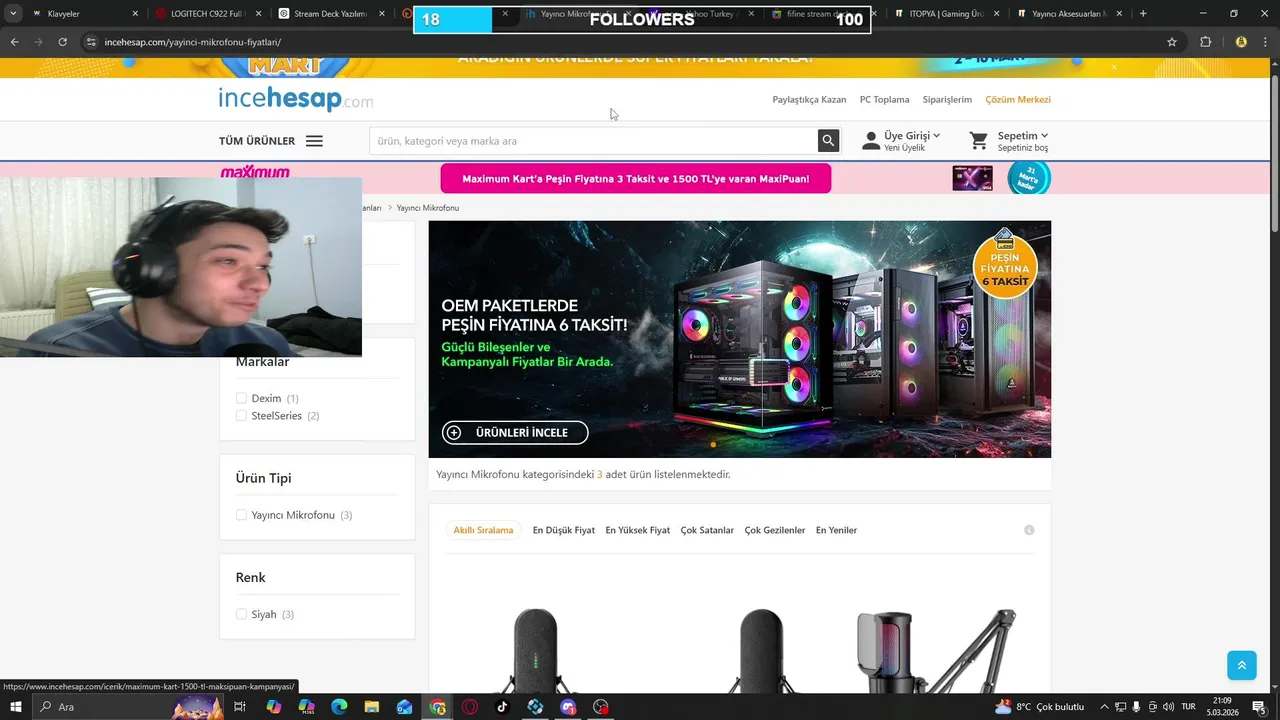Click the scroll-to-top arrow button
This screenshot has height=720, width=1280.
click(1241, 665)
